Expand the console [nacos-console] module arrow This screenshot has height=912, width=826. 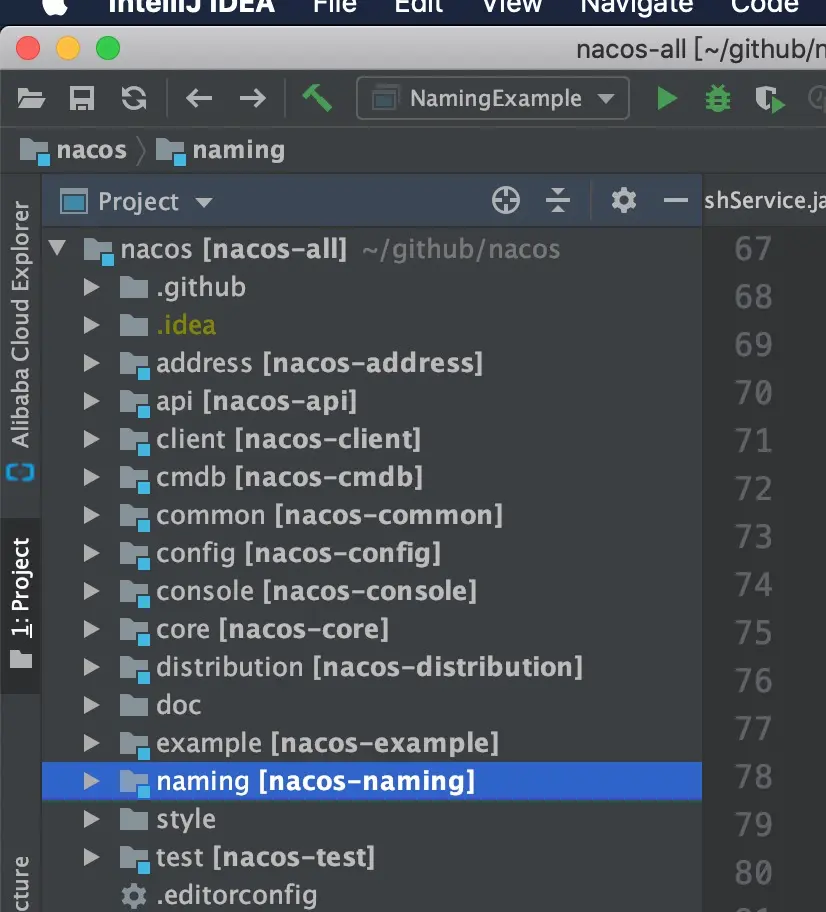coord(91,591)
